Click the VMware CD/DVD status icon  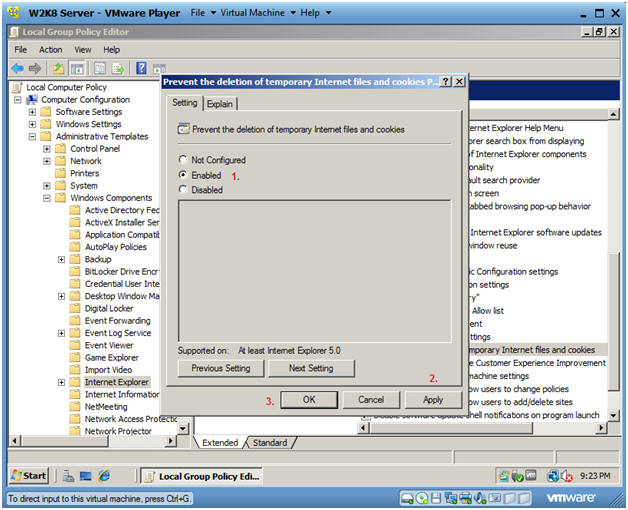point(422,498)
